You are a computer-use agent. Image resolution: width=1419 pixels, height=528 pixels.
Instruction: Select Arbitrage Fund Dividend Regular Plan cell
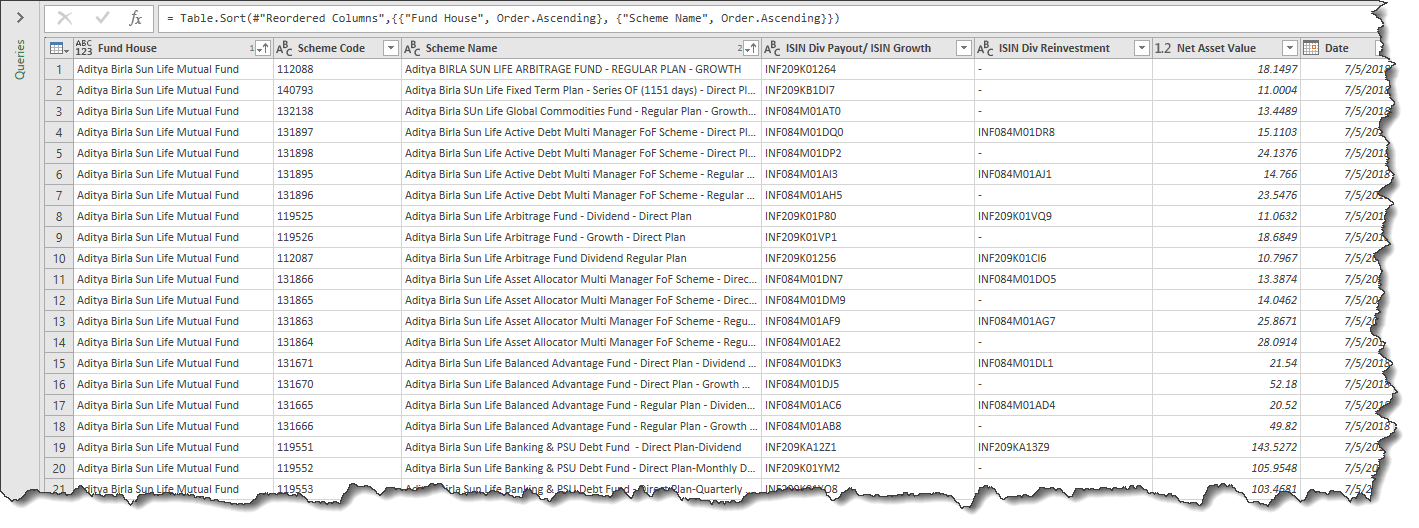[x=581, y=258]
